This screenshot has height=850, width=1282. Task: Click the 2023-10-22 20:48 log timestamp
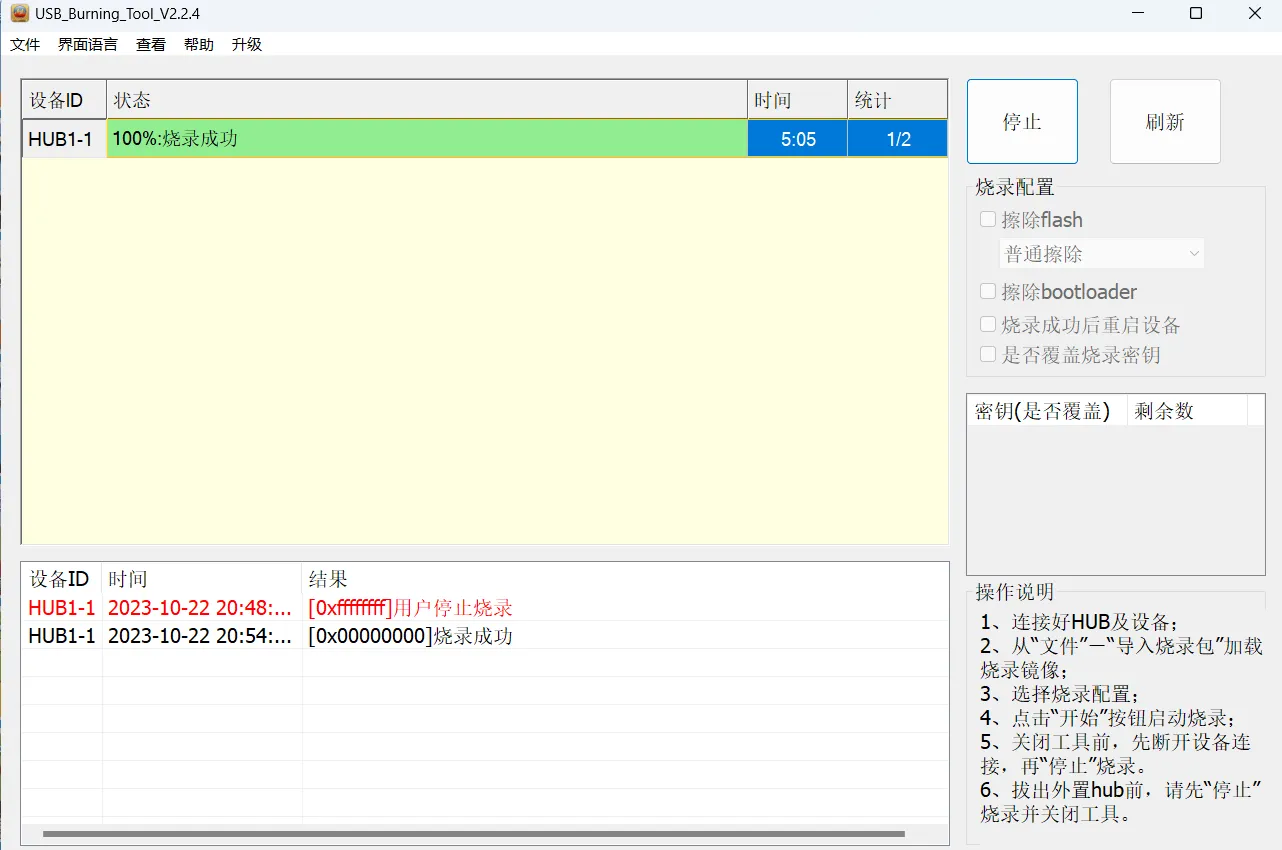click(x=200, y=608)
